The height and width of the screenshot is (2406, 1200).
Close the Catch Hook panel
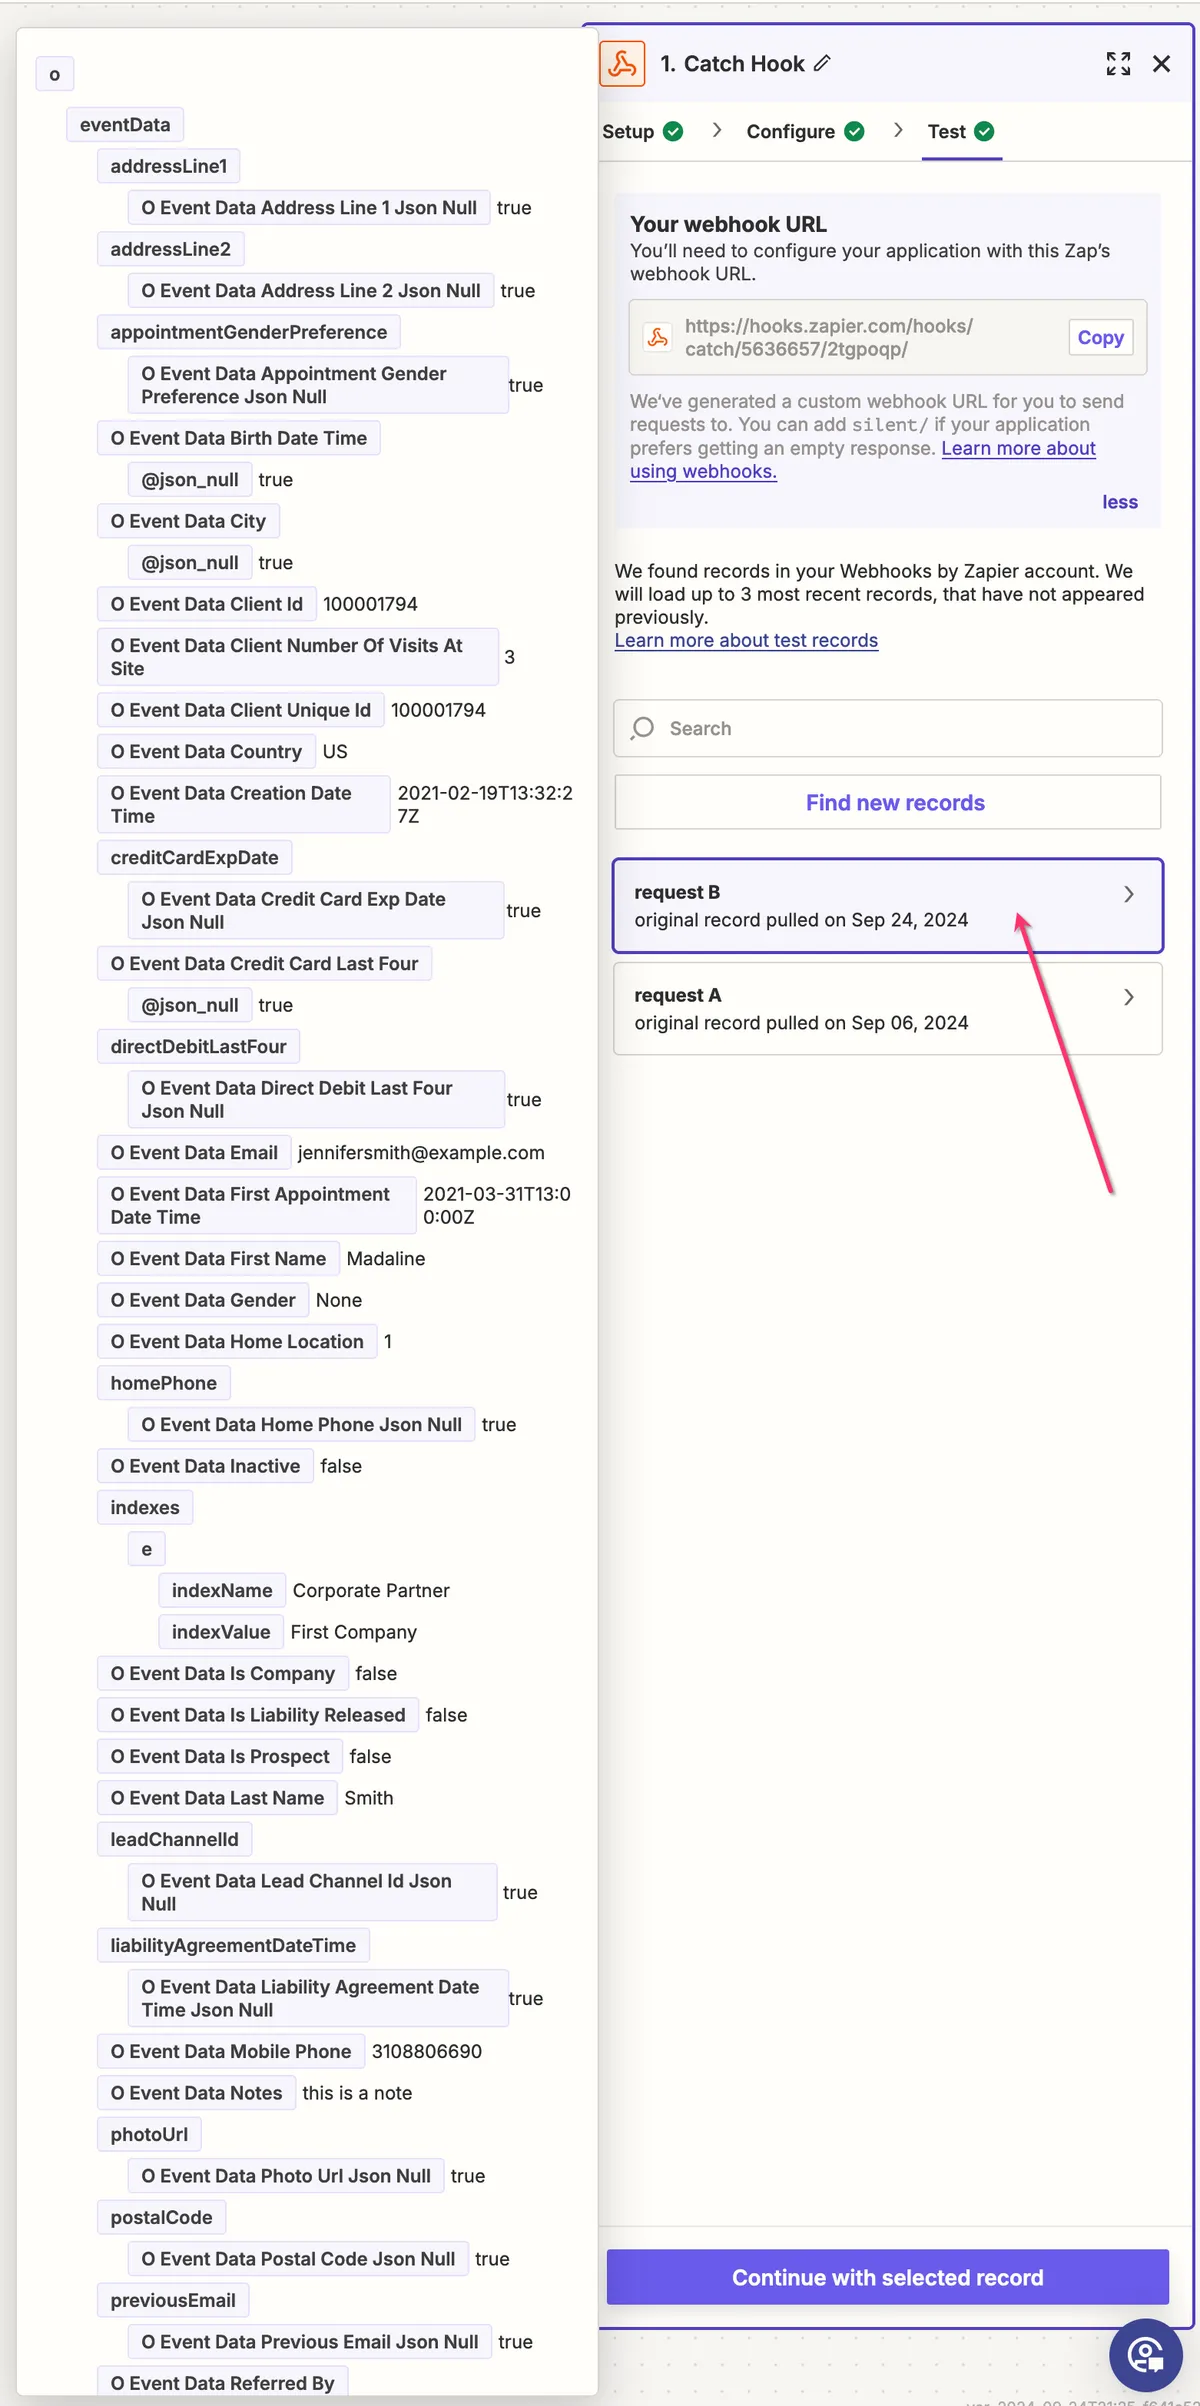click(1161, 64)
